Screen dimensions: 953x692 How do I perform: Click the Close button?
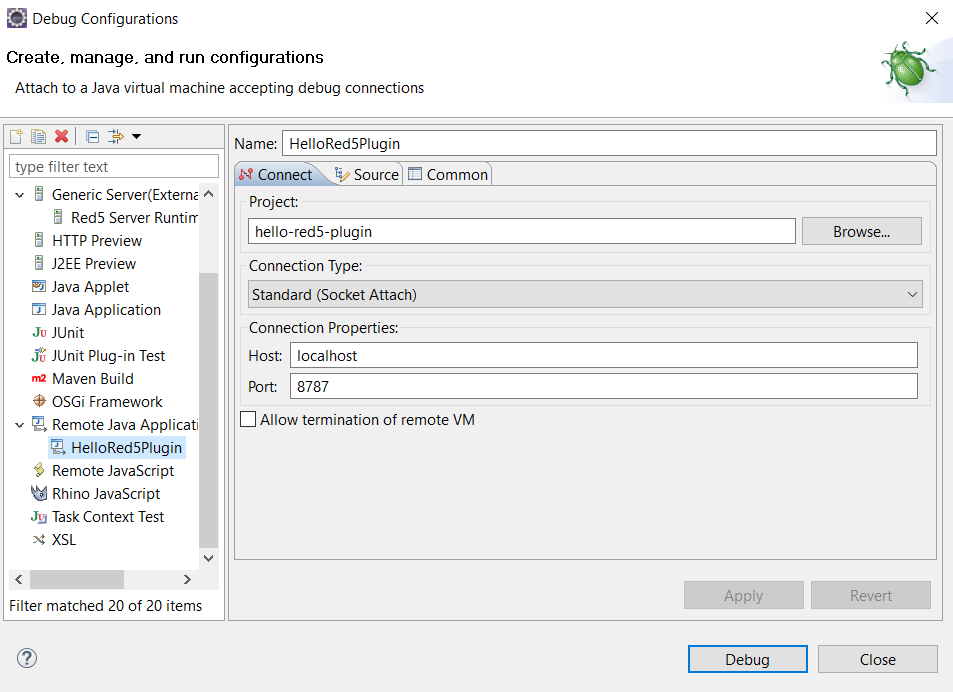[x=878, y=659]
